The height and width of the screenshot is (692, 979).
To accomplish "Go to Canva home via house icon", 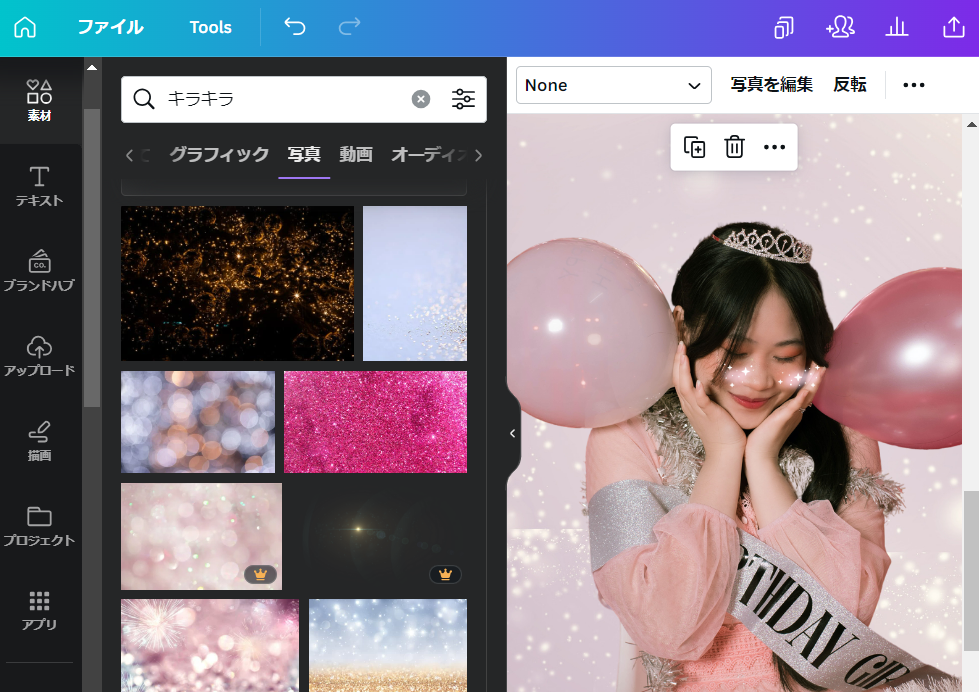I will pyautogui.click(x=25, y=27).
